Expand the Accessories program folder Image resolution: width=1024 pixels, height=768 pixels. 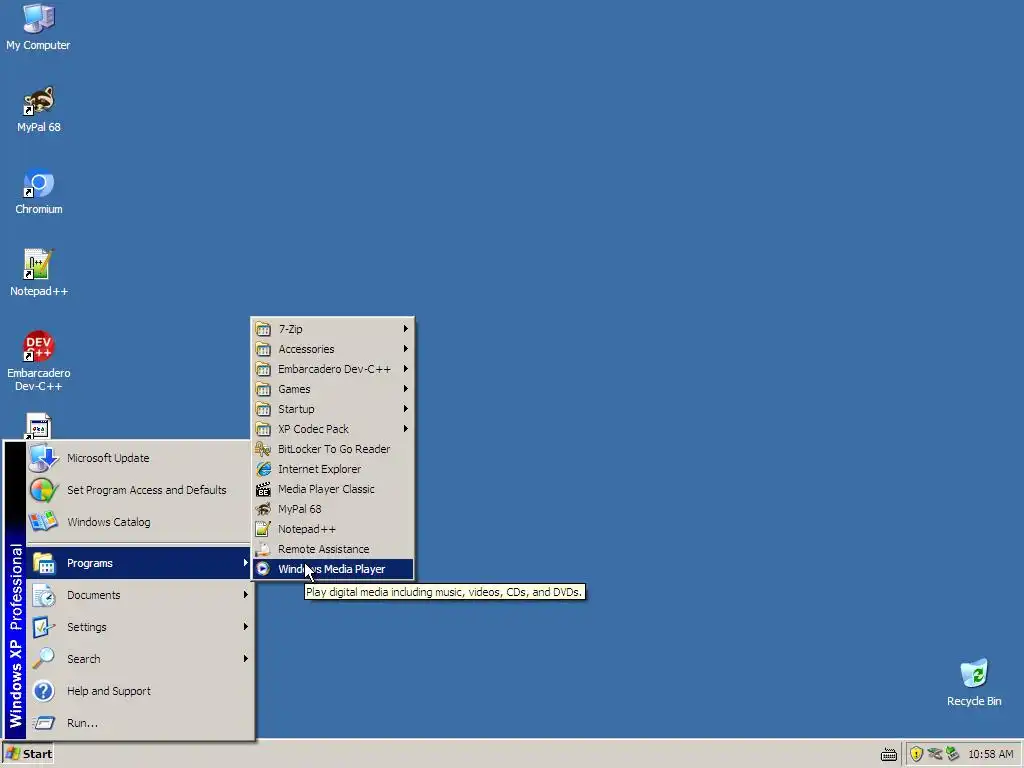(333, 349)
